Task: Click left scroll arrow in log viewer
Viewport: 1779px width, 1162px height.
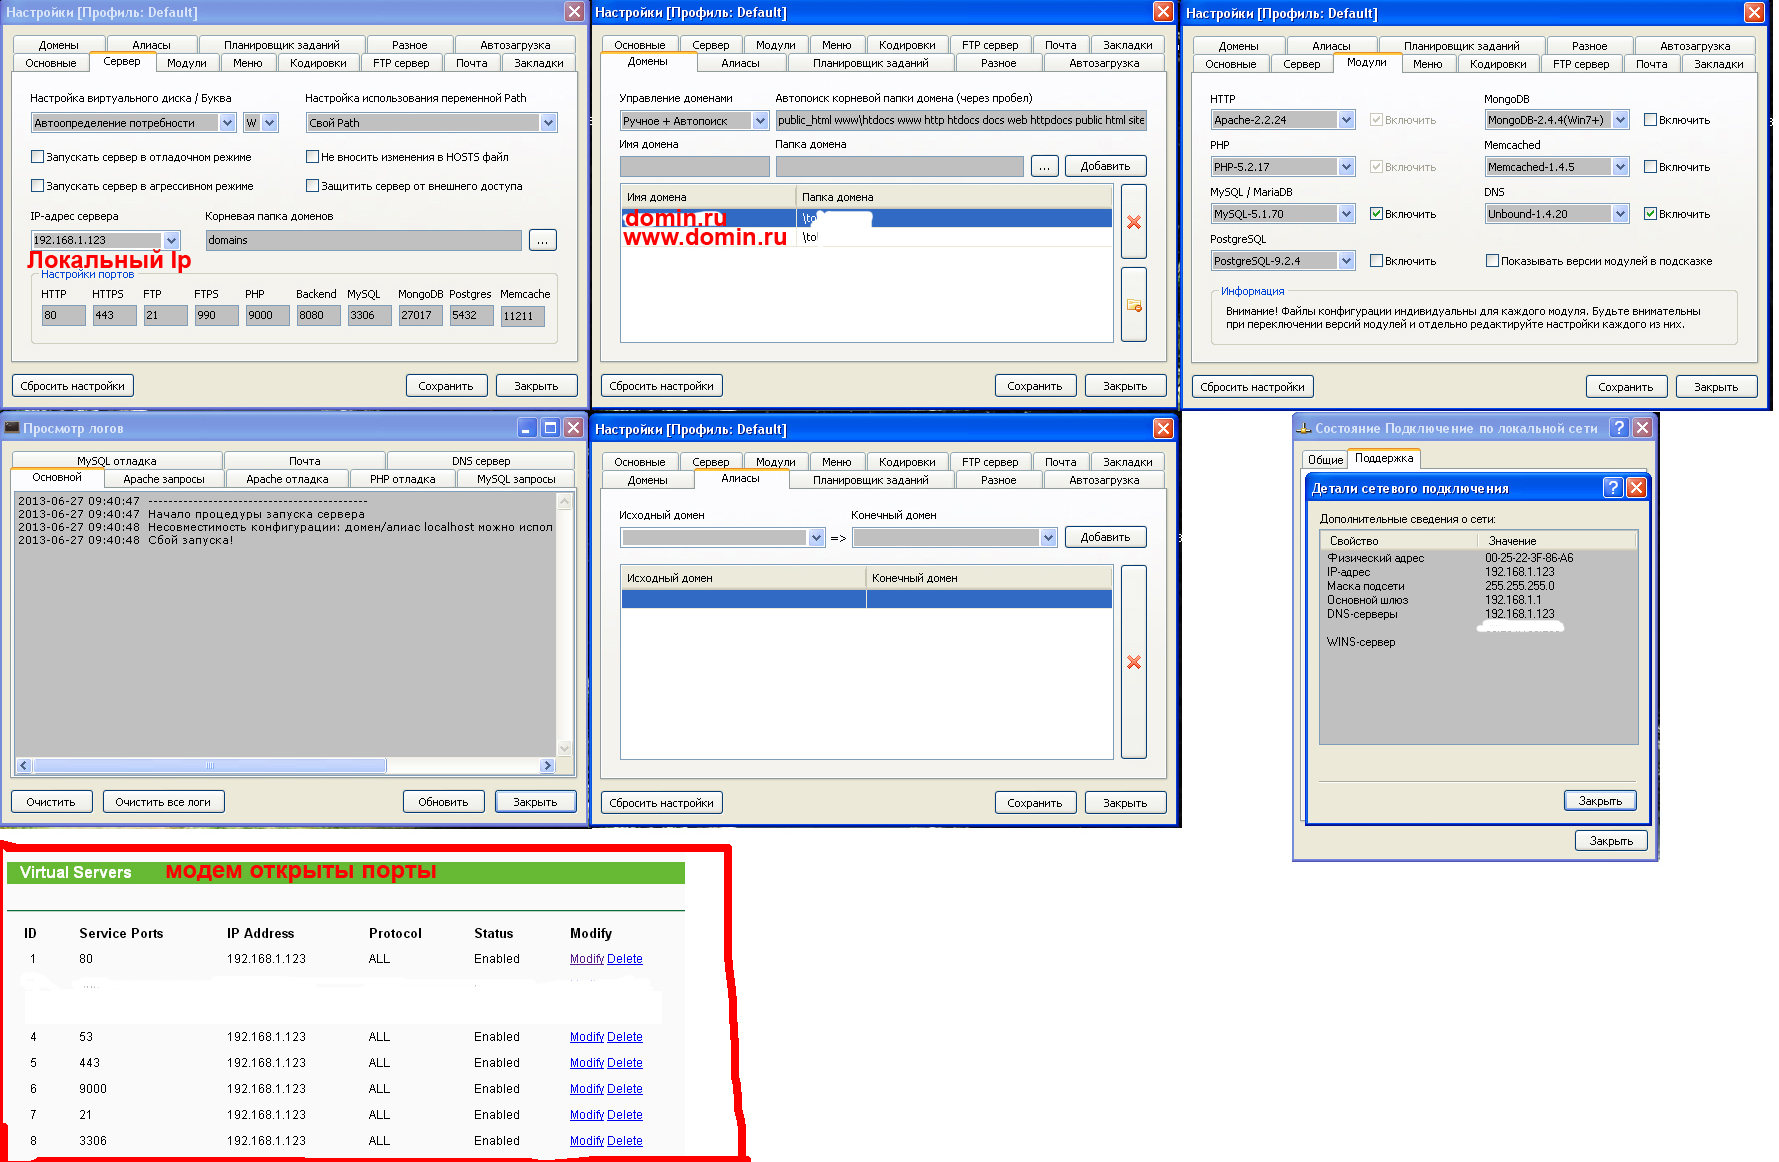Action: click(x=24, y=766)
